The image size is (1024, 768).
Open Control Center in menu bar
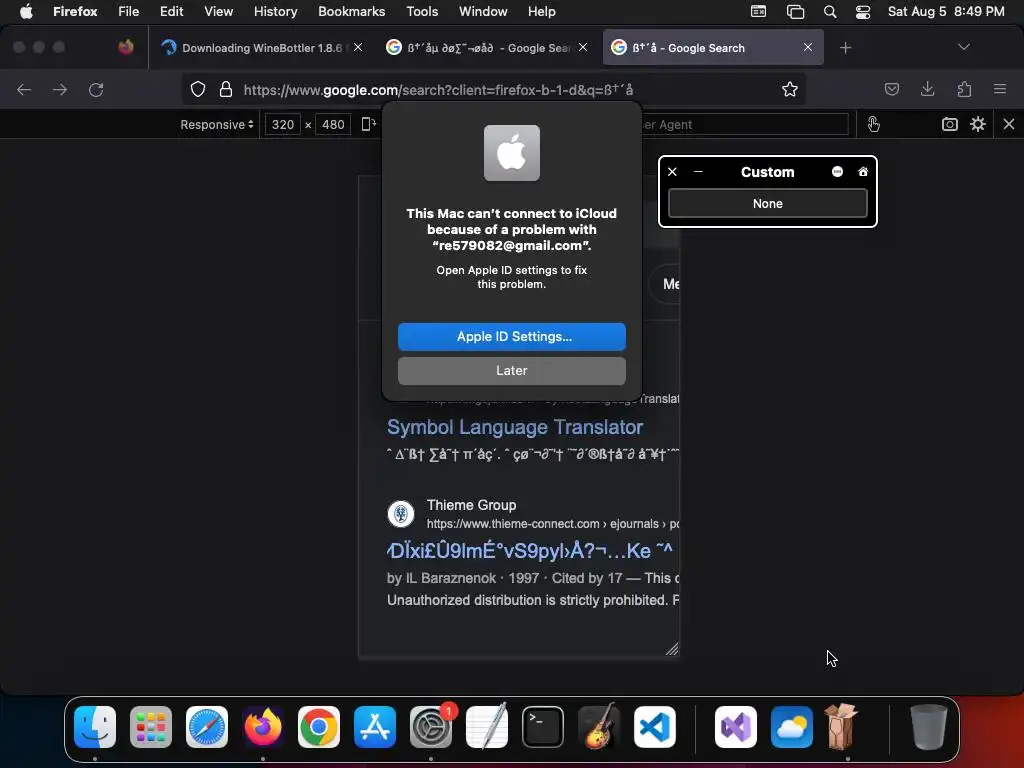click(863, 12)
